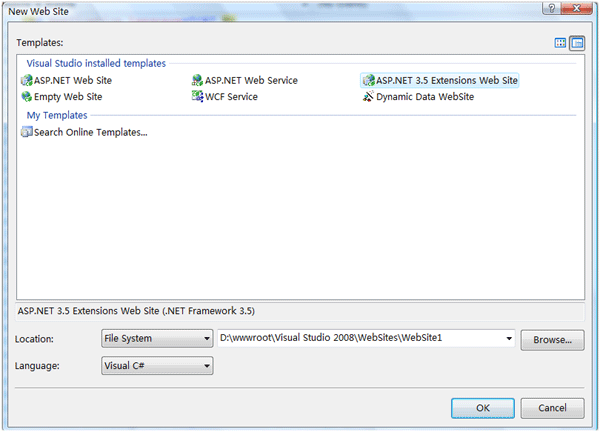Pick the ASP.NET Web Service template icon

coord(197,80)
